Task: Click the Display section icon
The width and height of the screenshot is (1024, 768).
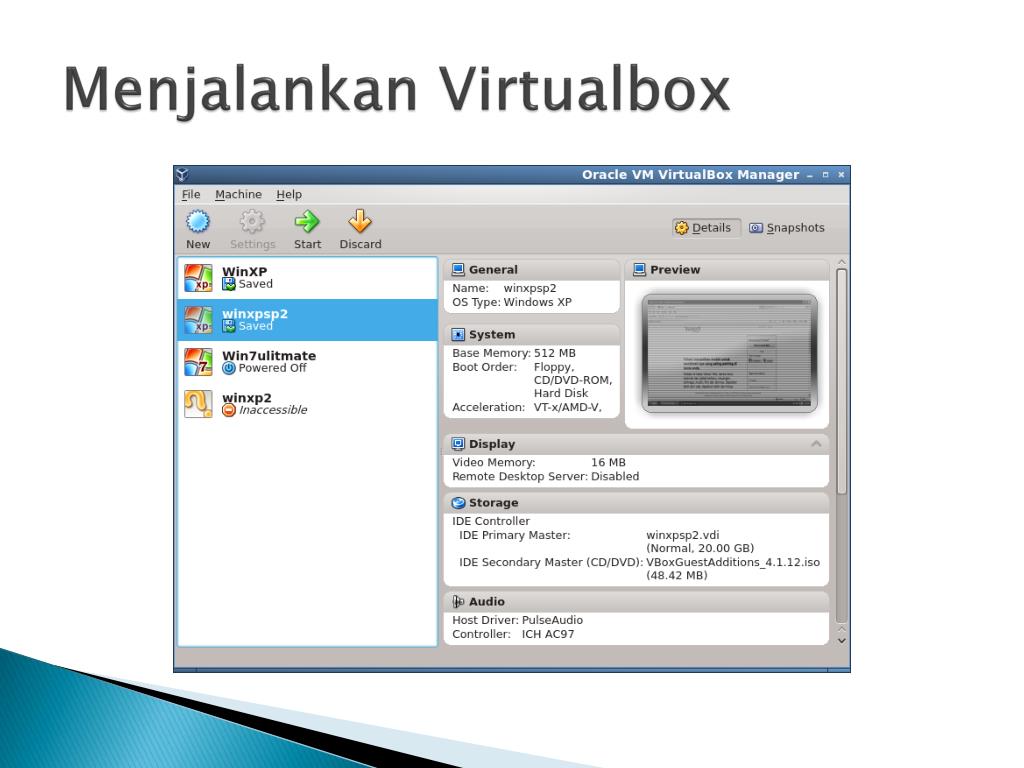Action: click(x=458, y=444)
